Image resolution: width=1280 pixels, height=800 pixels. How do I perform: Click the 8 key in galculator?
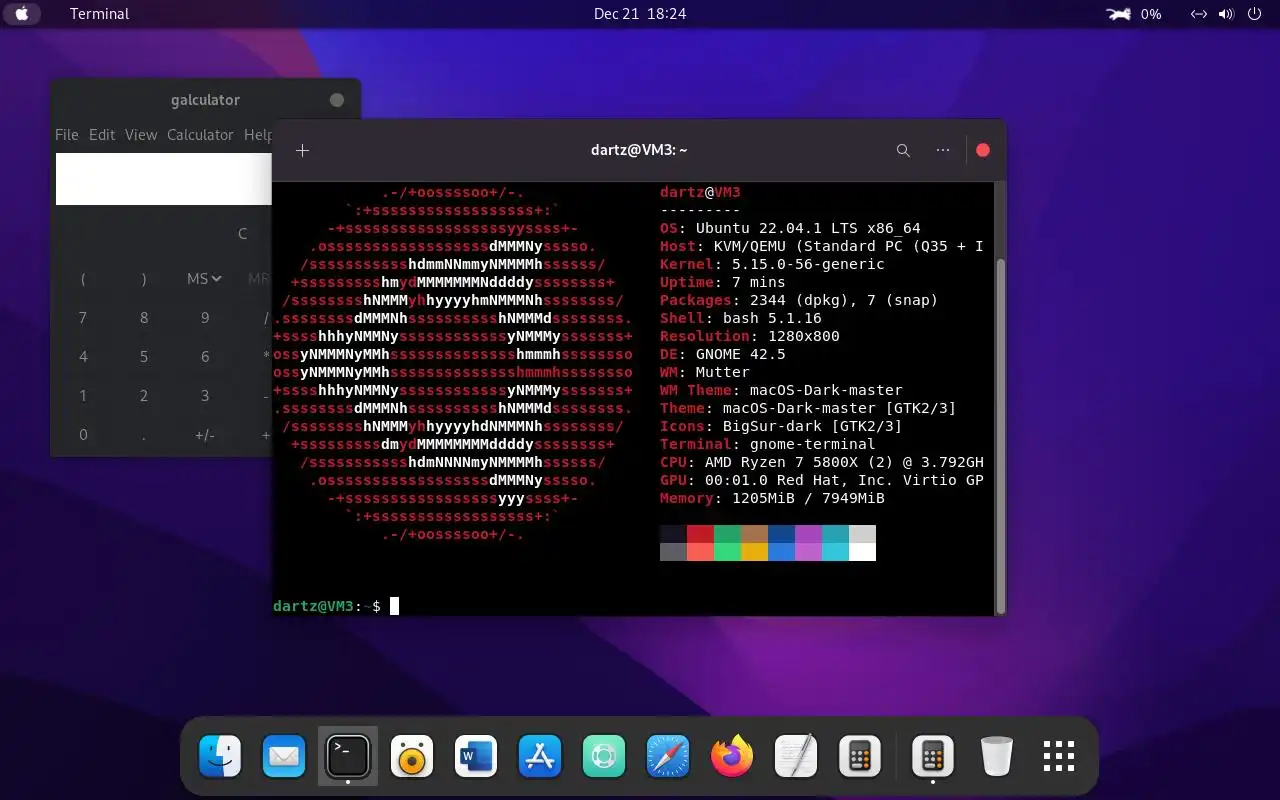tap(144, 318)
